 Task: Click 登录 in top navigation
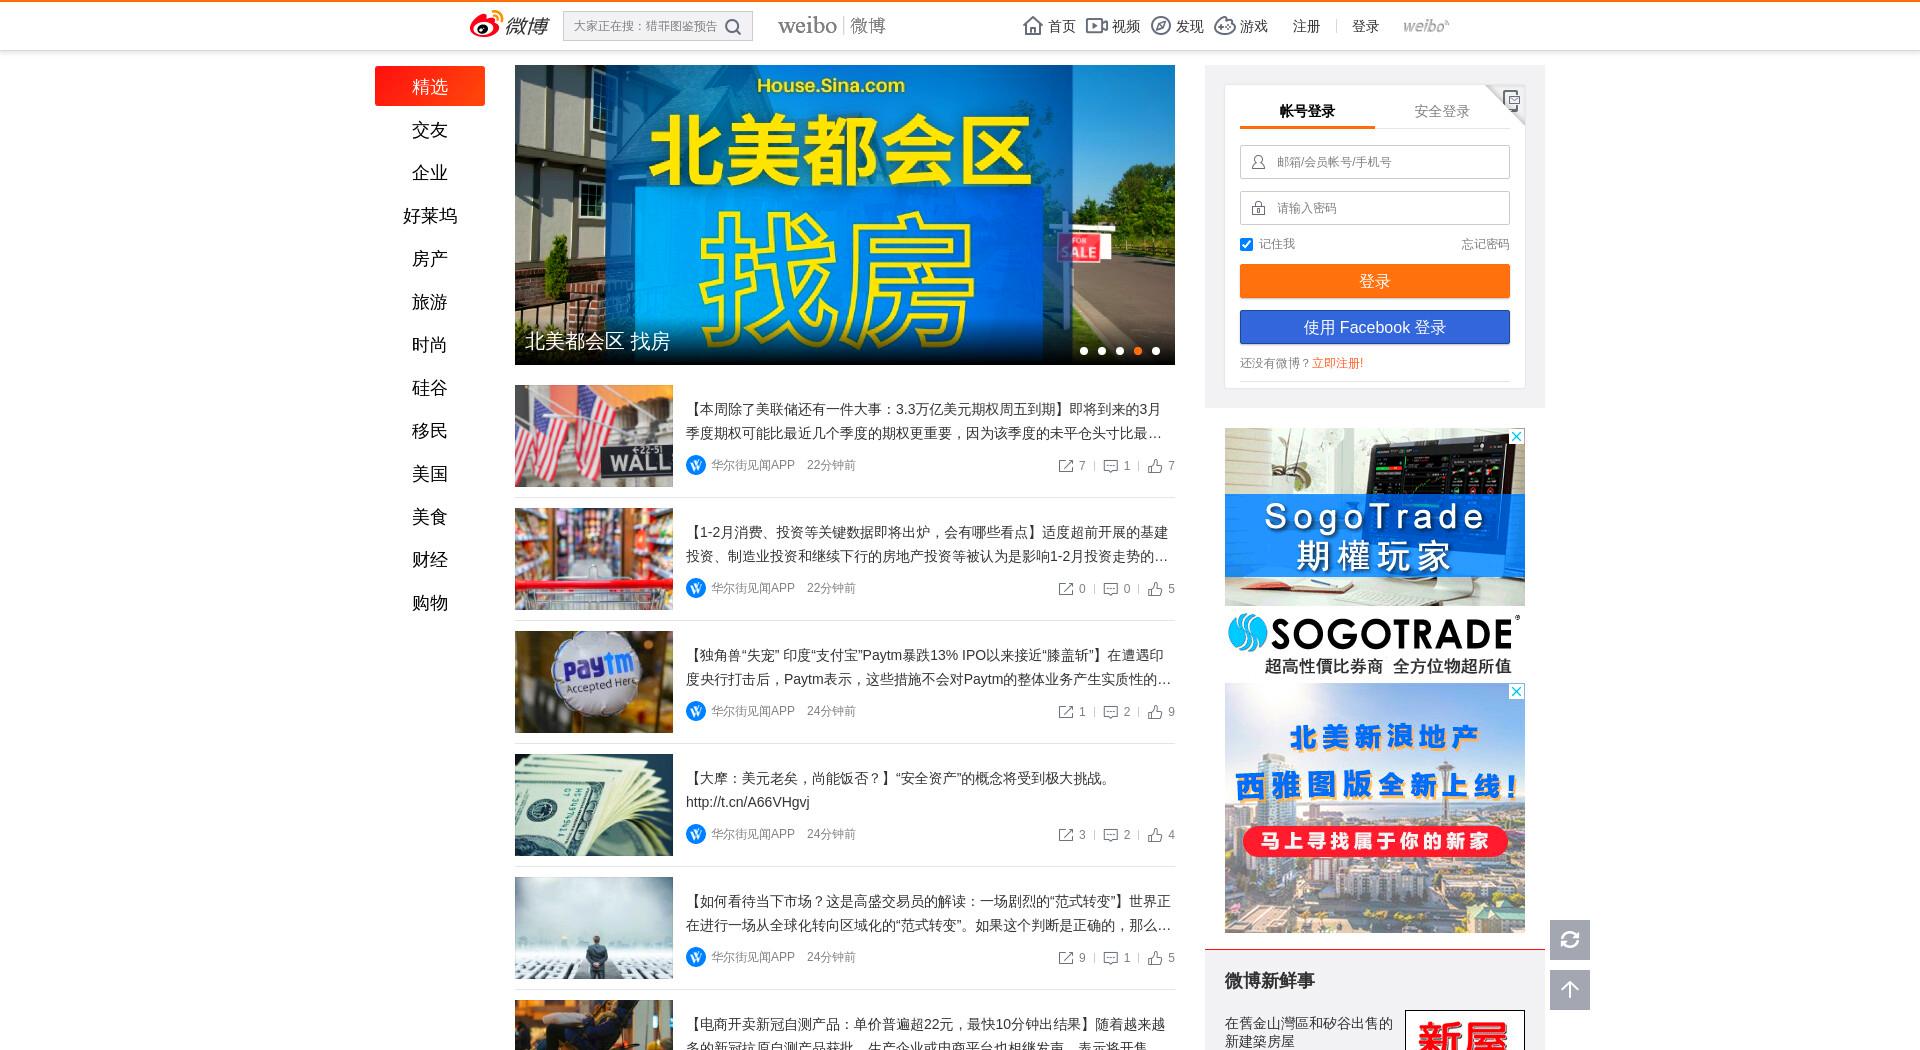pyautogui.click(x=1365, y=26)
